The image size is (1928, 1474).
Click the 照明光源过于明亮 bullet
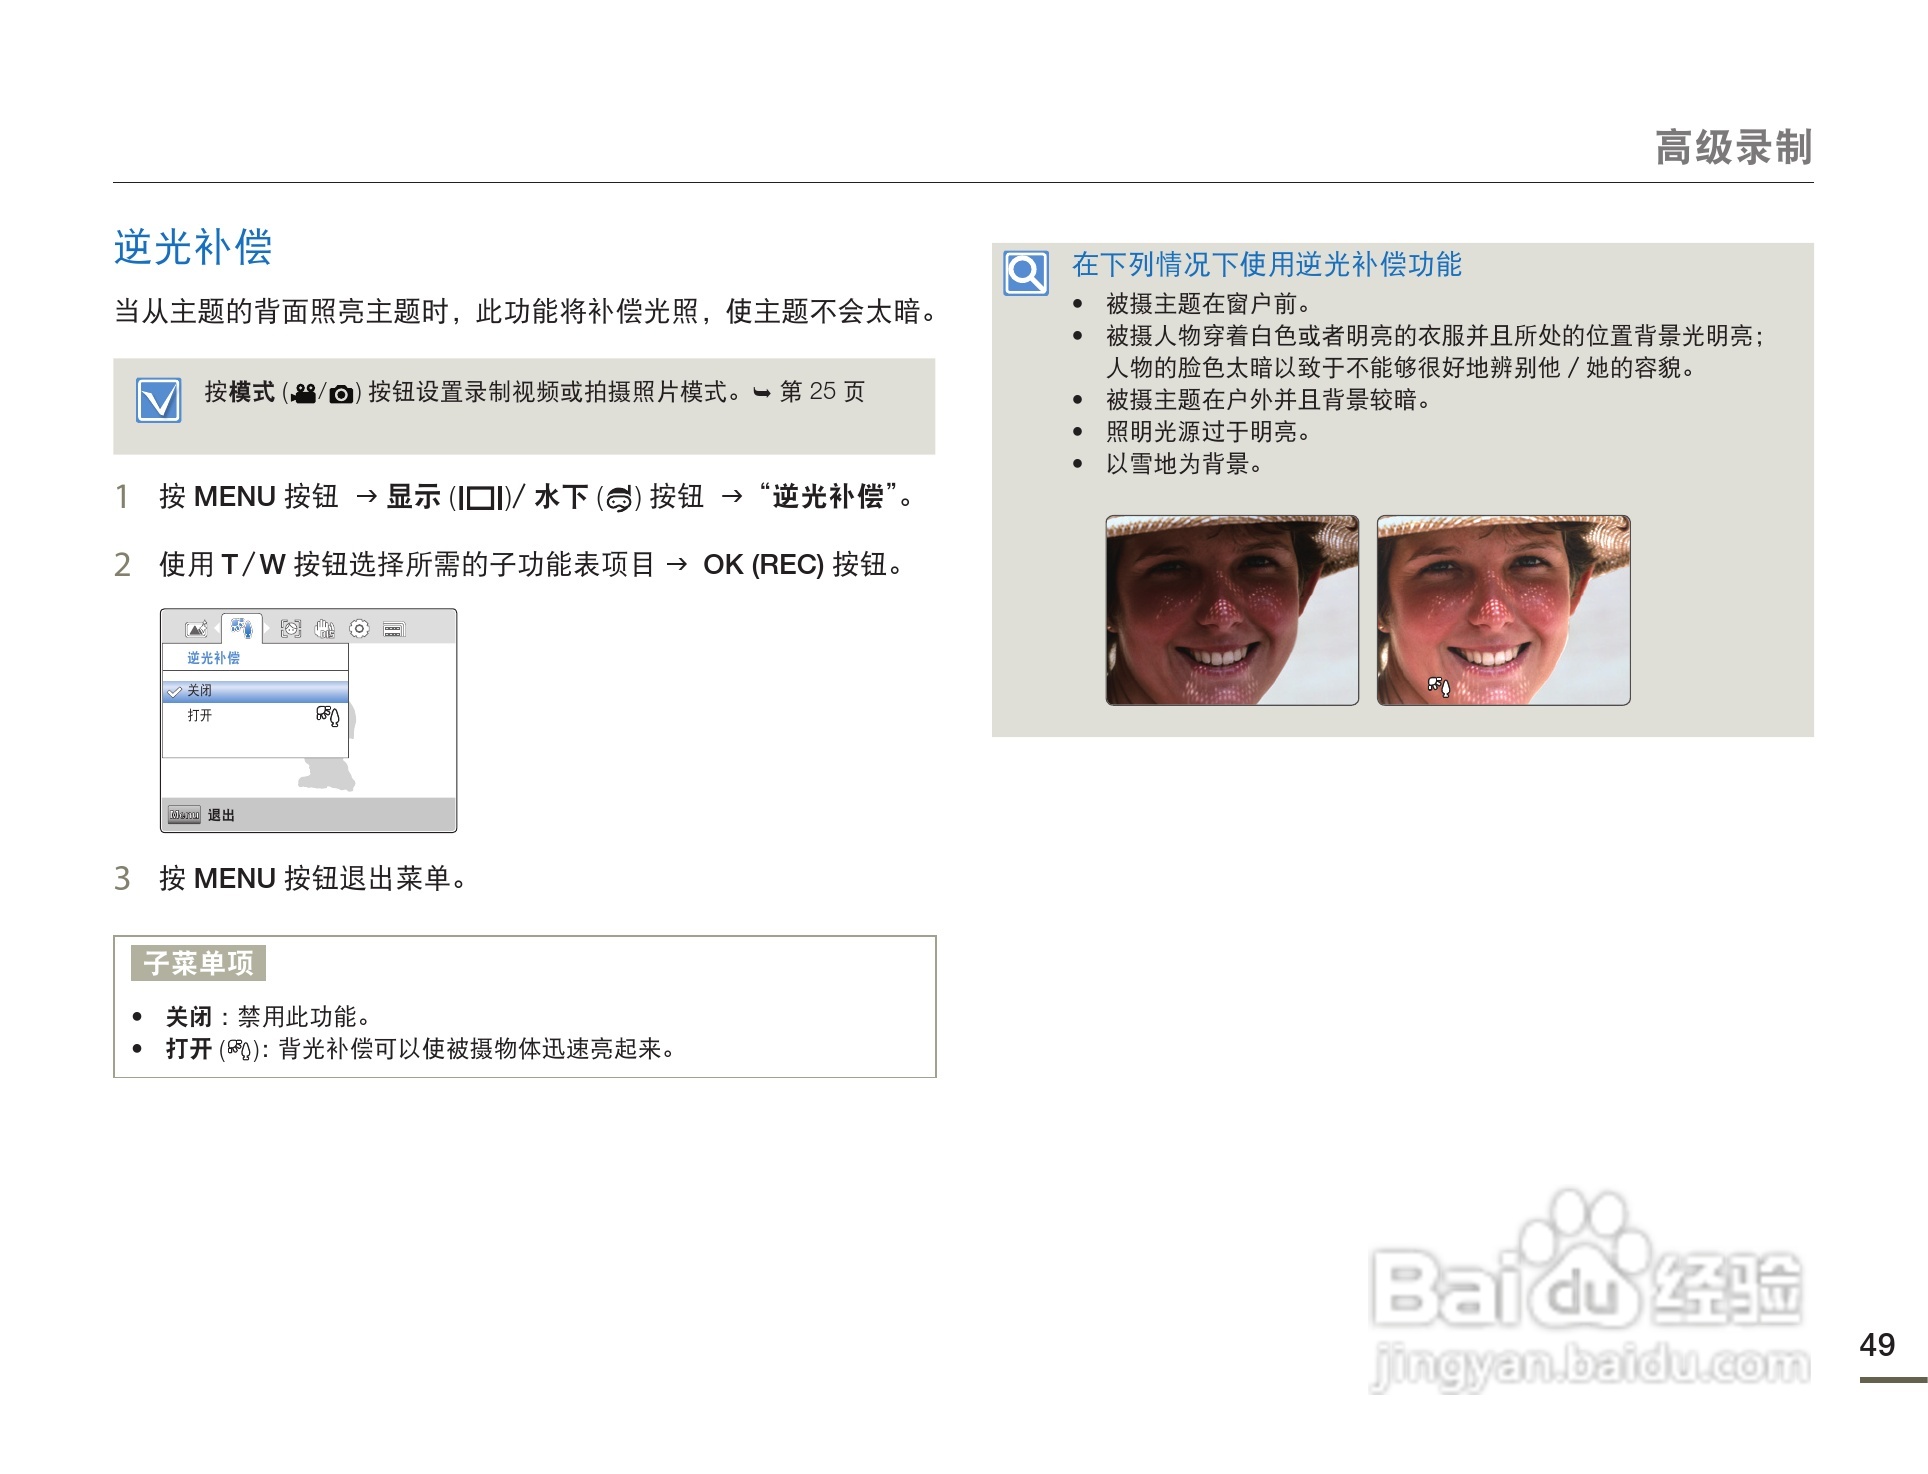[1208, 432]
